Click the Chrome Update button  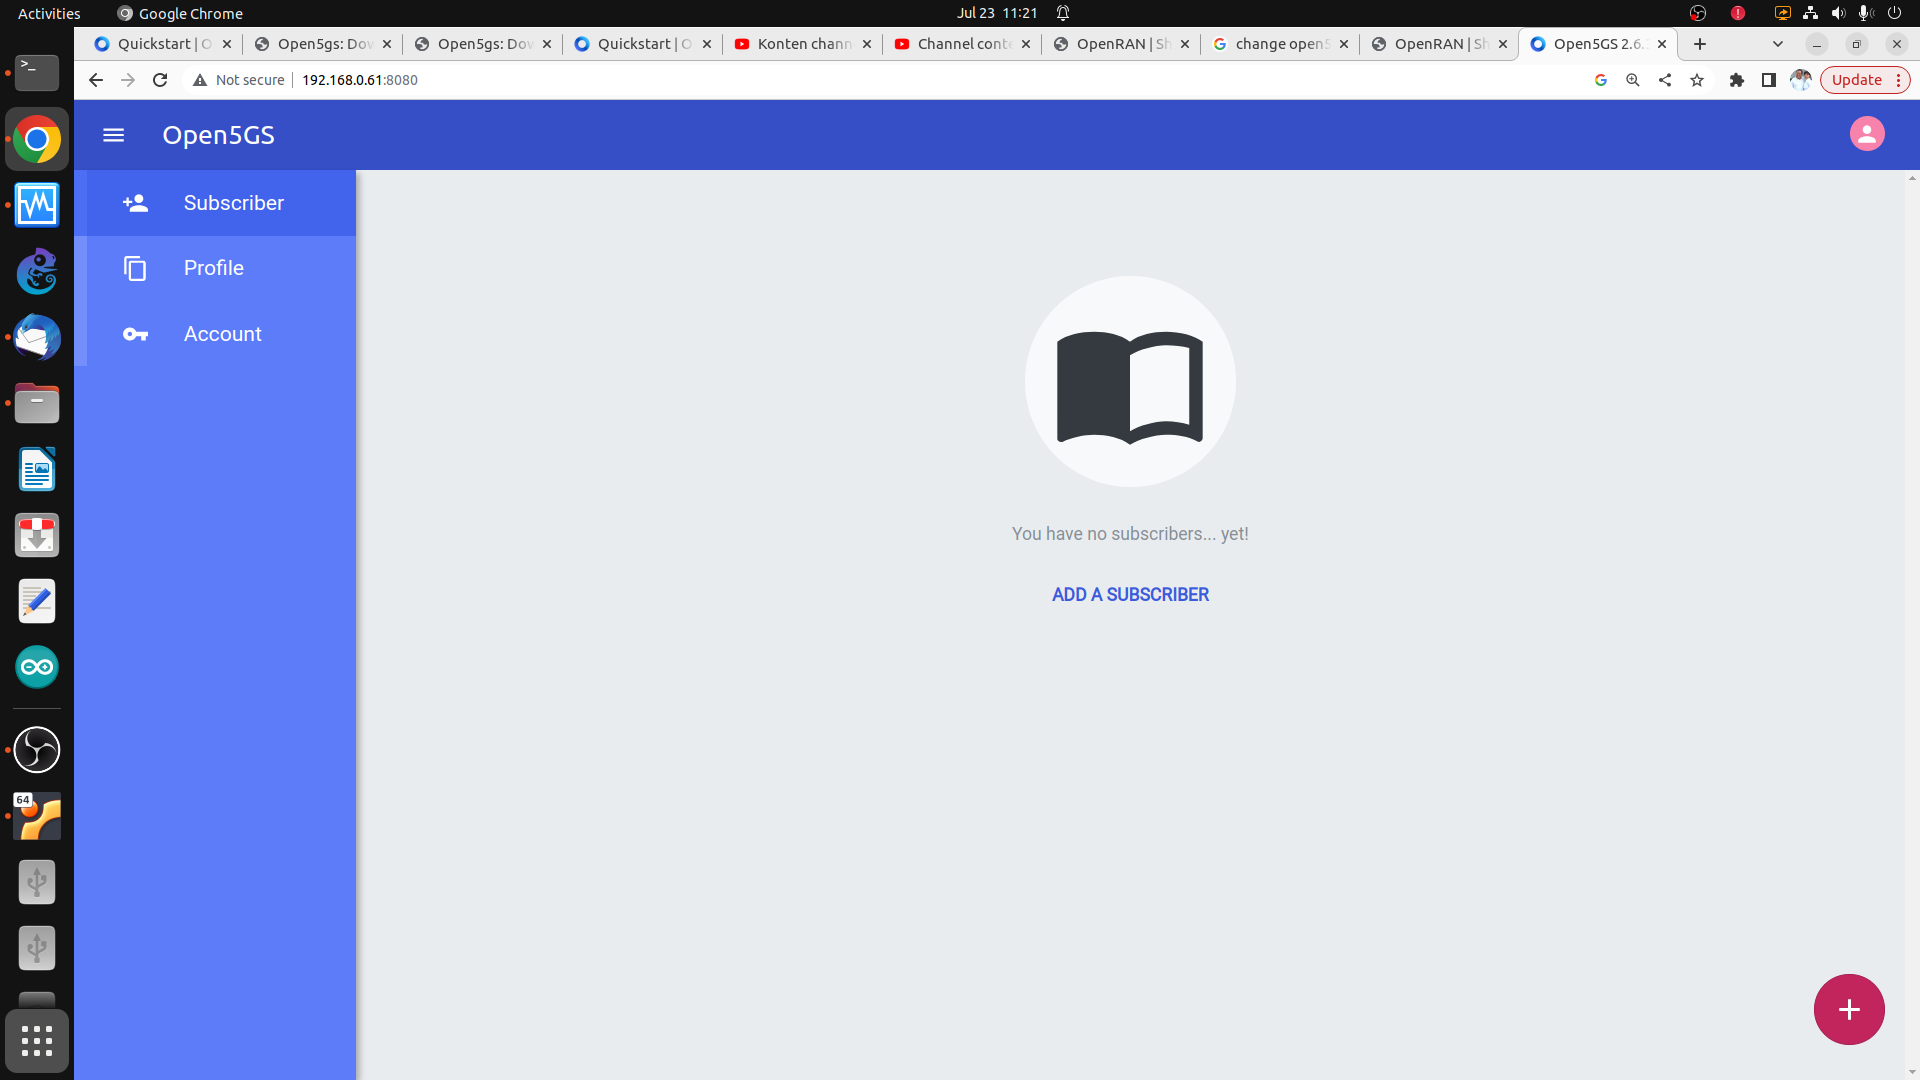pyautogui.click(x=1856, y=80)
